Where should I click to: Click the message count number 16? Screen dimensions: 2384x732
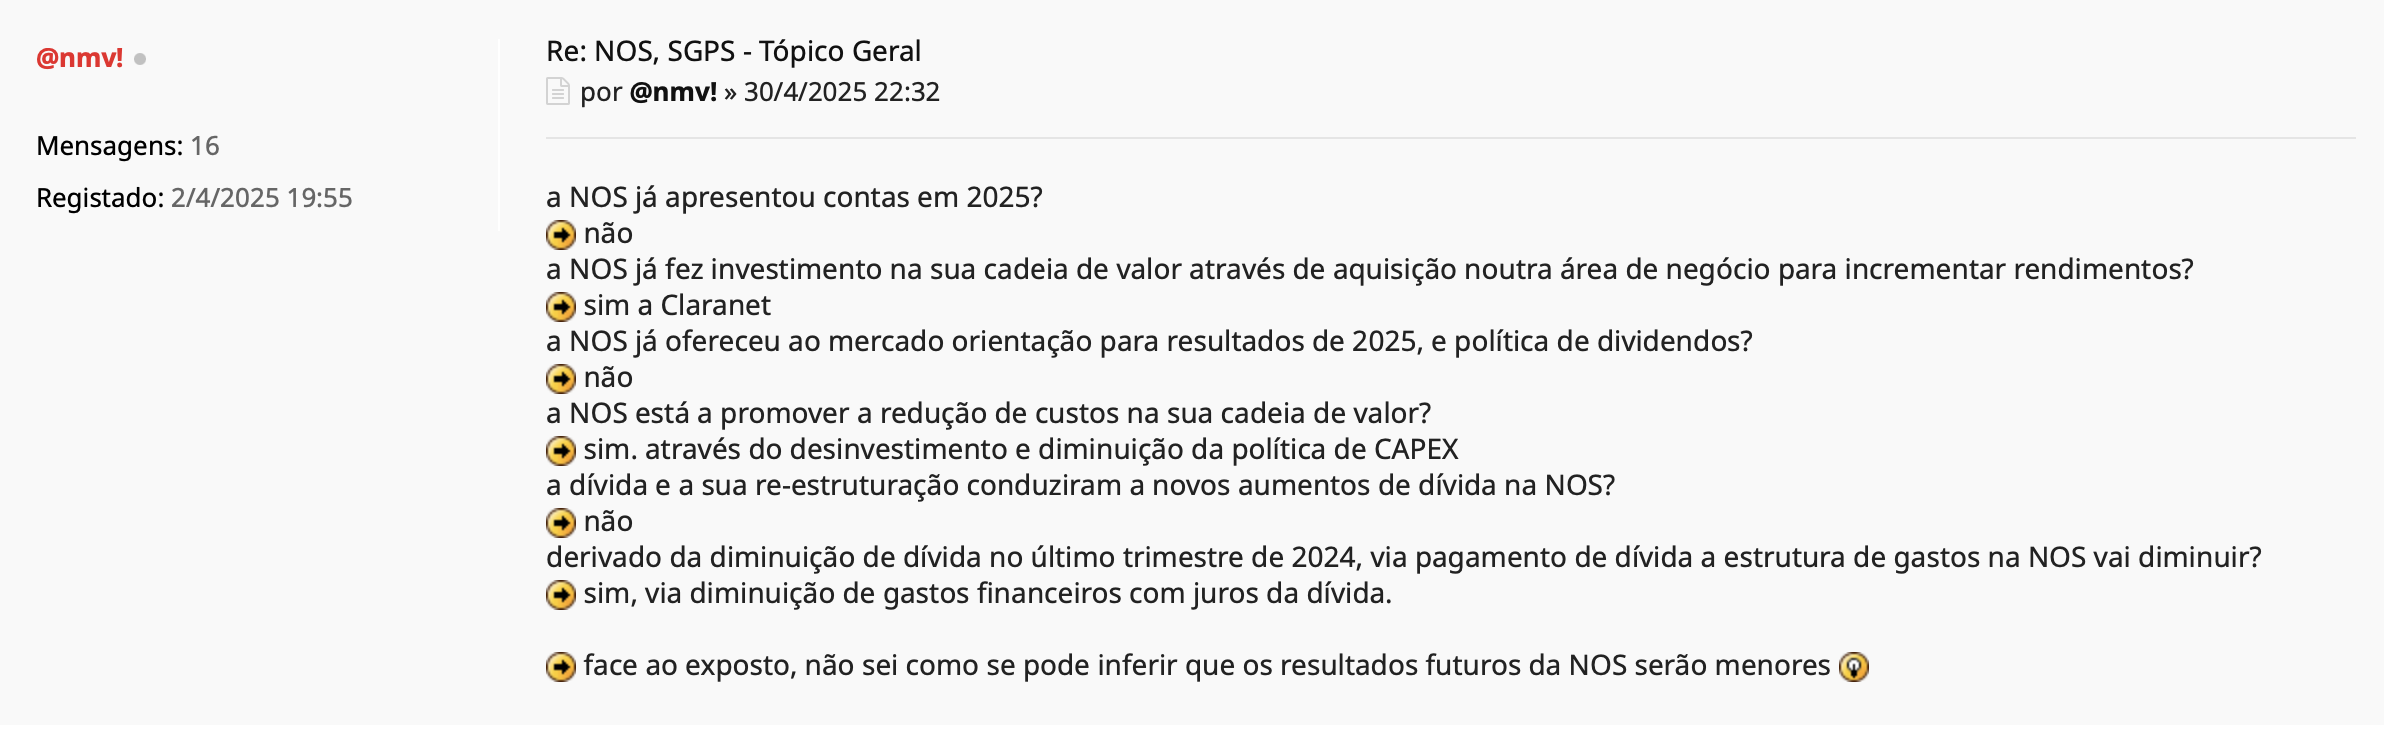(205, 146)
